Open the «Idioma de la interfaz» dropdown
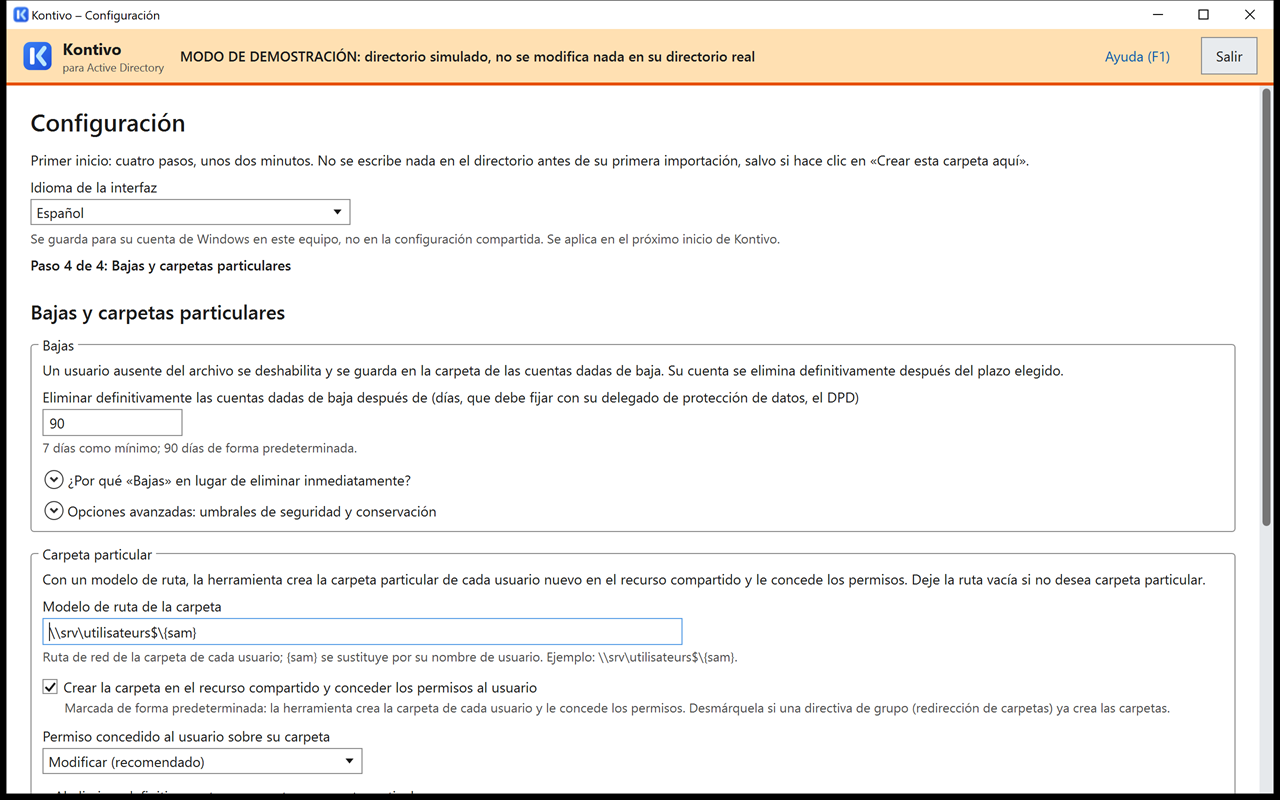Viewport: 1280px width, 800px height. 190,212
